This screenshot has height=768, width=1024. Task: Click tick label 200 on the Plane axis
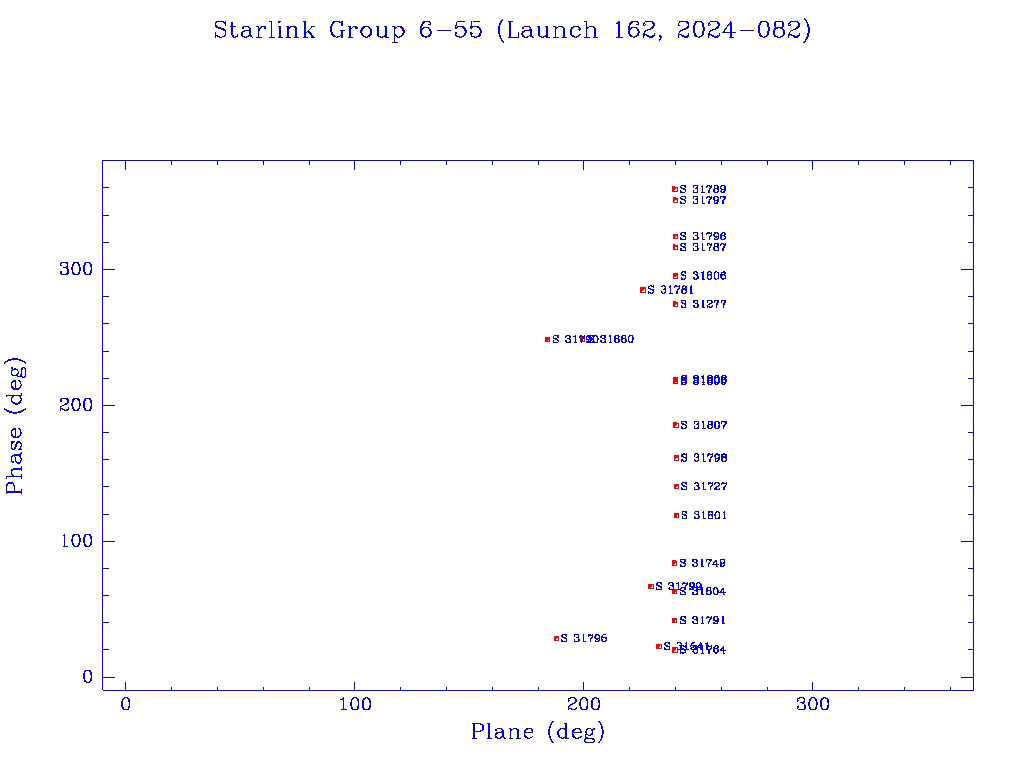(584, 704)
